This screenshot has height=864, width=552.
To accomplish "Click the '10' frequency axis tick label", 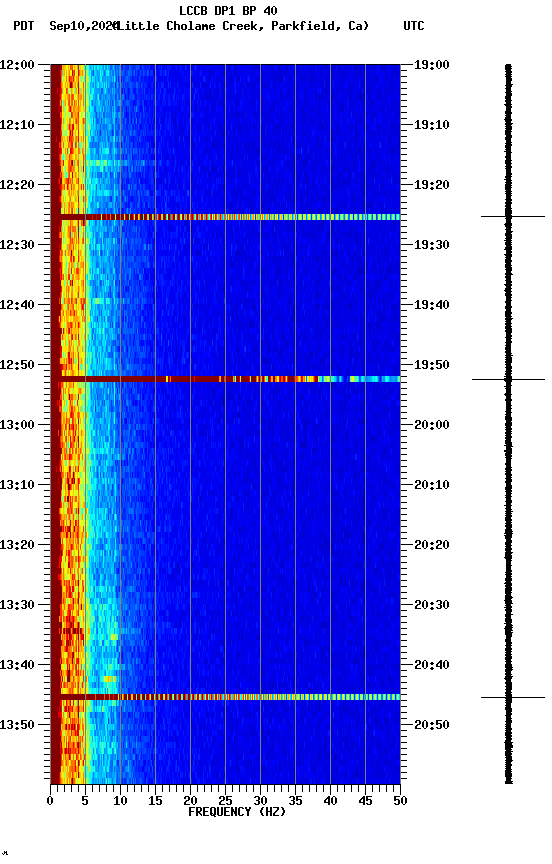I will pyautogui.click(x=120, y=801).
